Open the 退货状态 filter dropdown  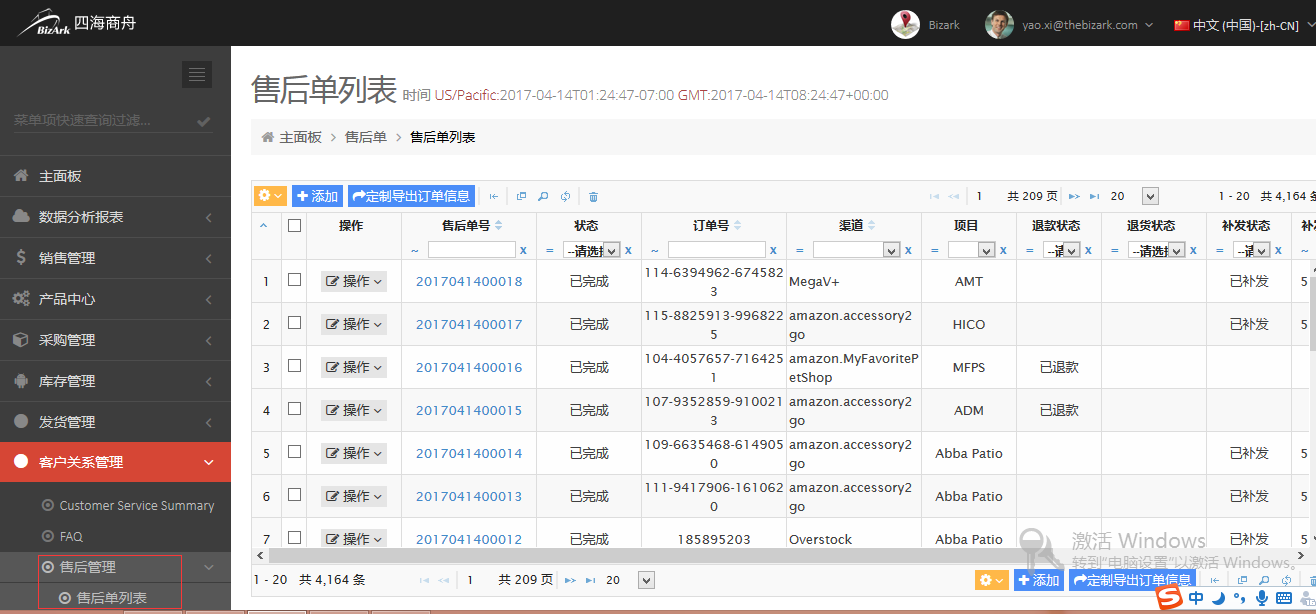1156,250
